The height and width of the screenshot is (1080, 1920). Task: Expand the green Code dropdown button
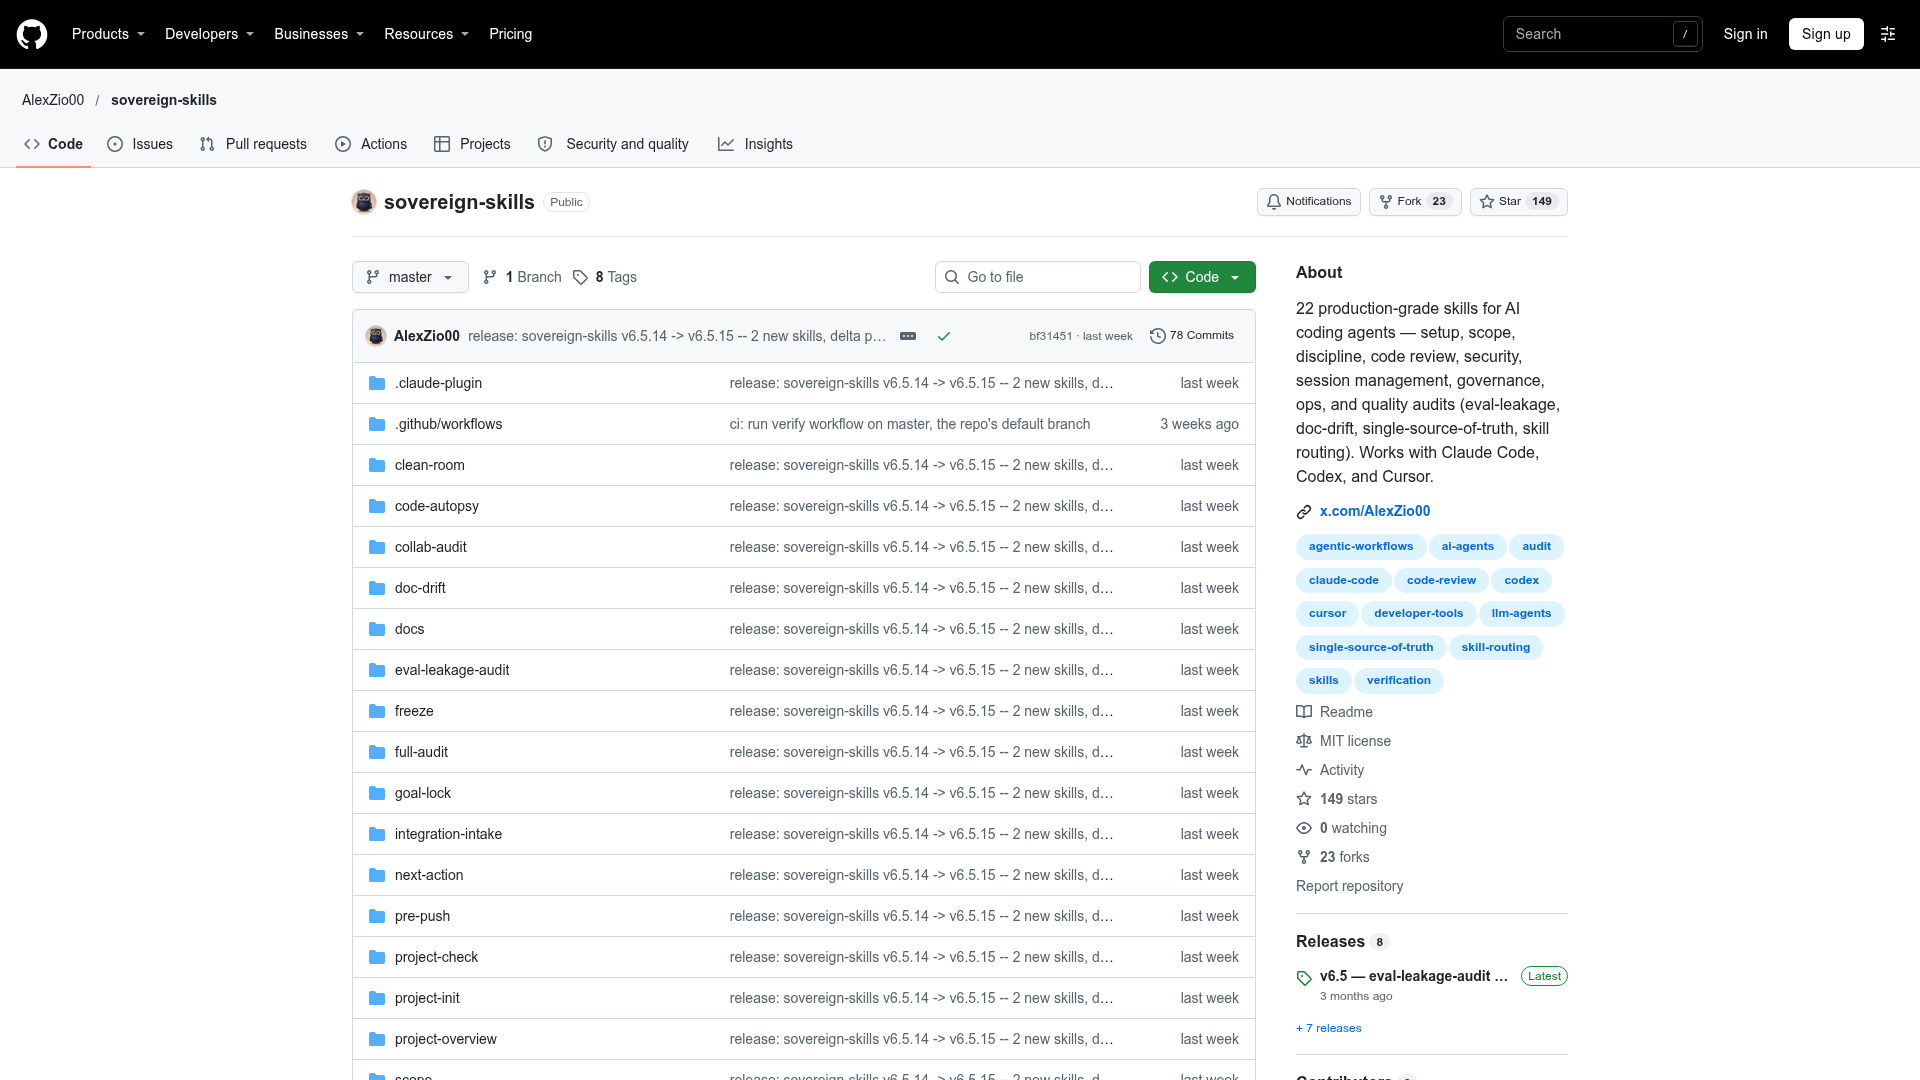tap(1202, 277)
